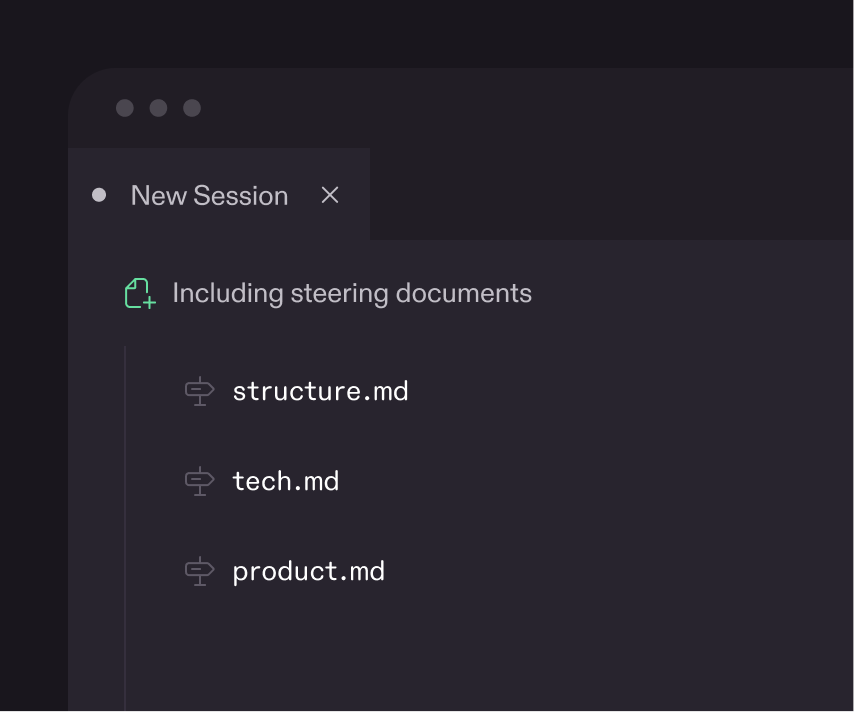Click the file-plus steering documents icon

pos(138,292)
